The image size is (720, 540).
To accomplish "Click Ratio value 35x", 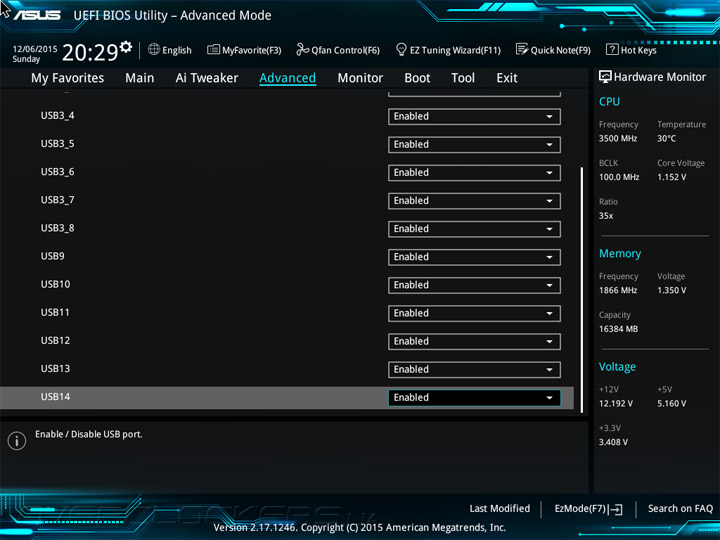I will point(606,216).
